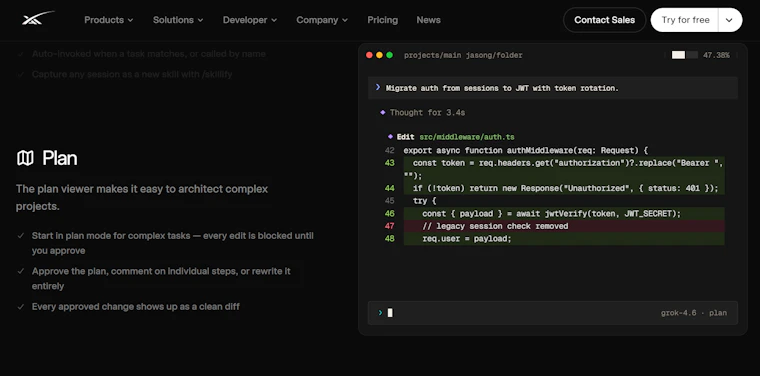This screenshot has width=760, height=376.
Task: Click the diamond icon beside Thought for 3.4s
Action: click(382, 112)
